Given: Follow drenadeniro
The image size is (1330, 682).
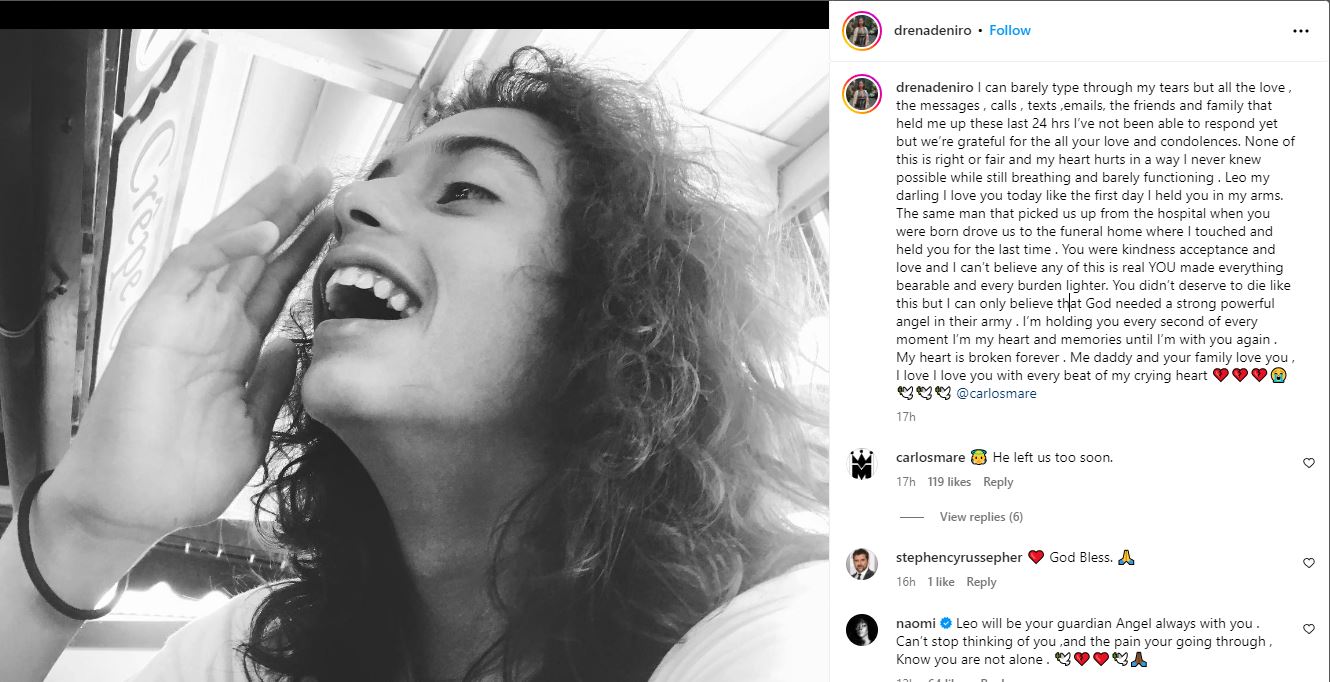Looking at the screenshot, I should click(1009, 31).
